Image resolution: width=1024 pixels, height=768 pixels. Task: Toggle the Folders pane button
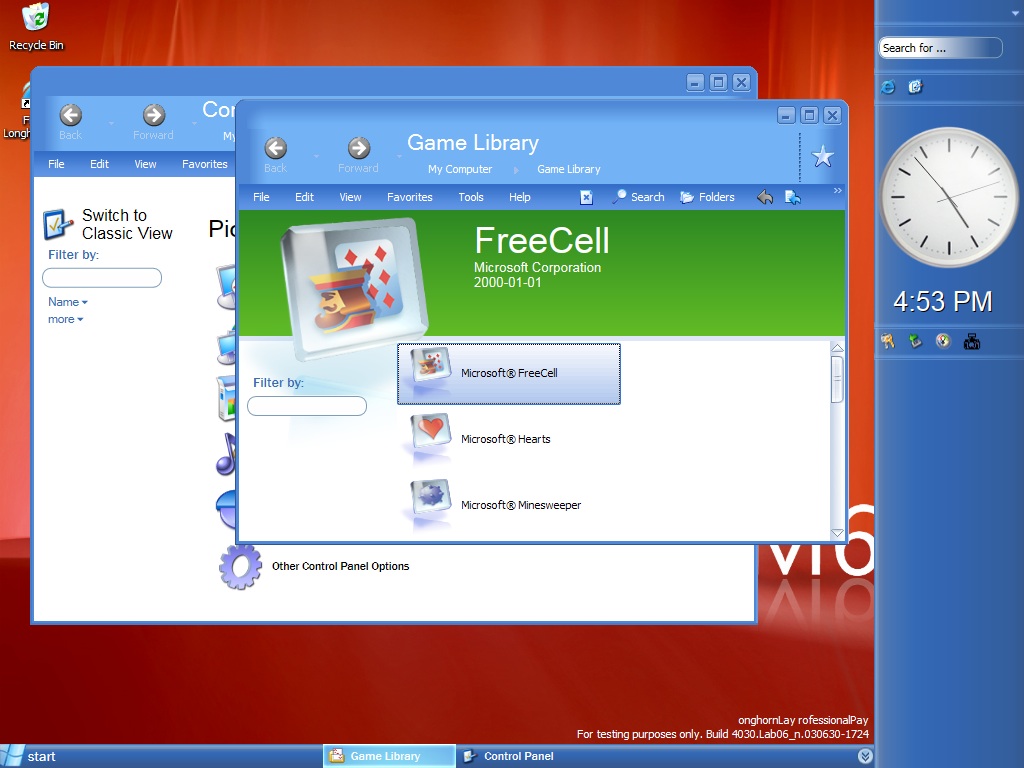pos(707,197)
